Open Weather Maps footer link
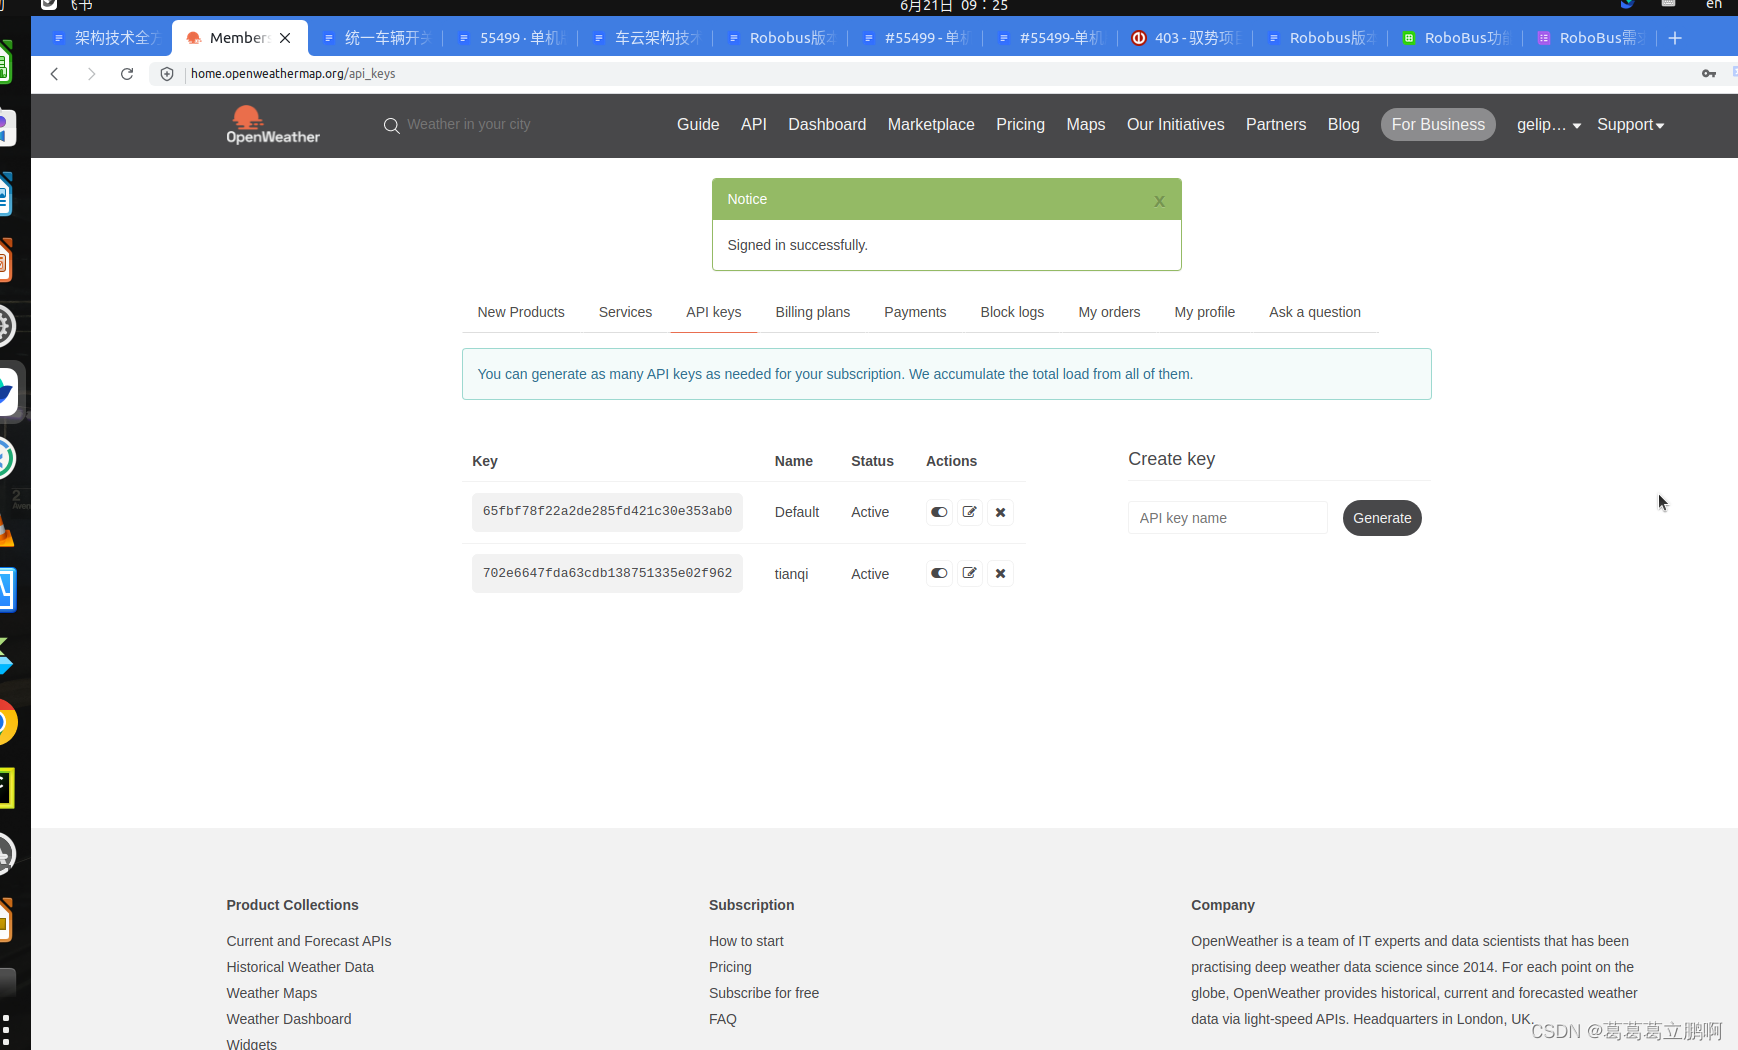Viewport: 1738px width, 1050px height. 272,993
